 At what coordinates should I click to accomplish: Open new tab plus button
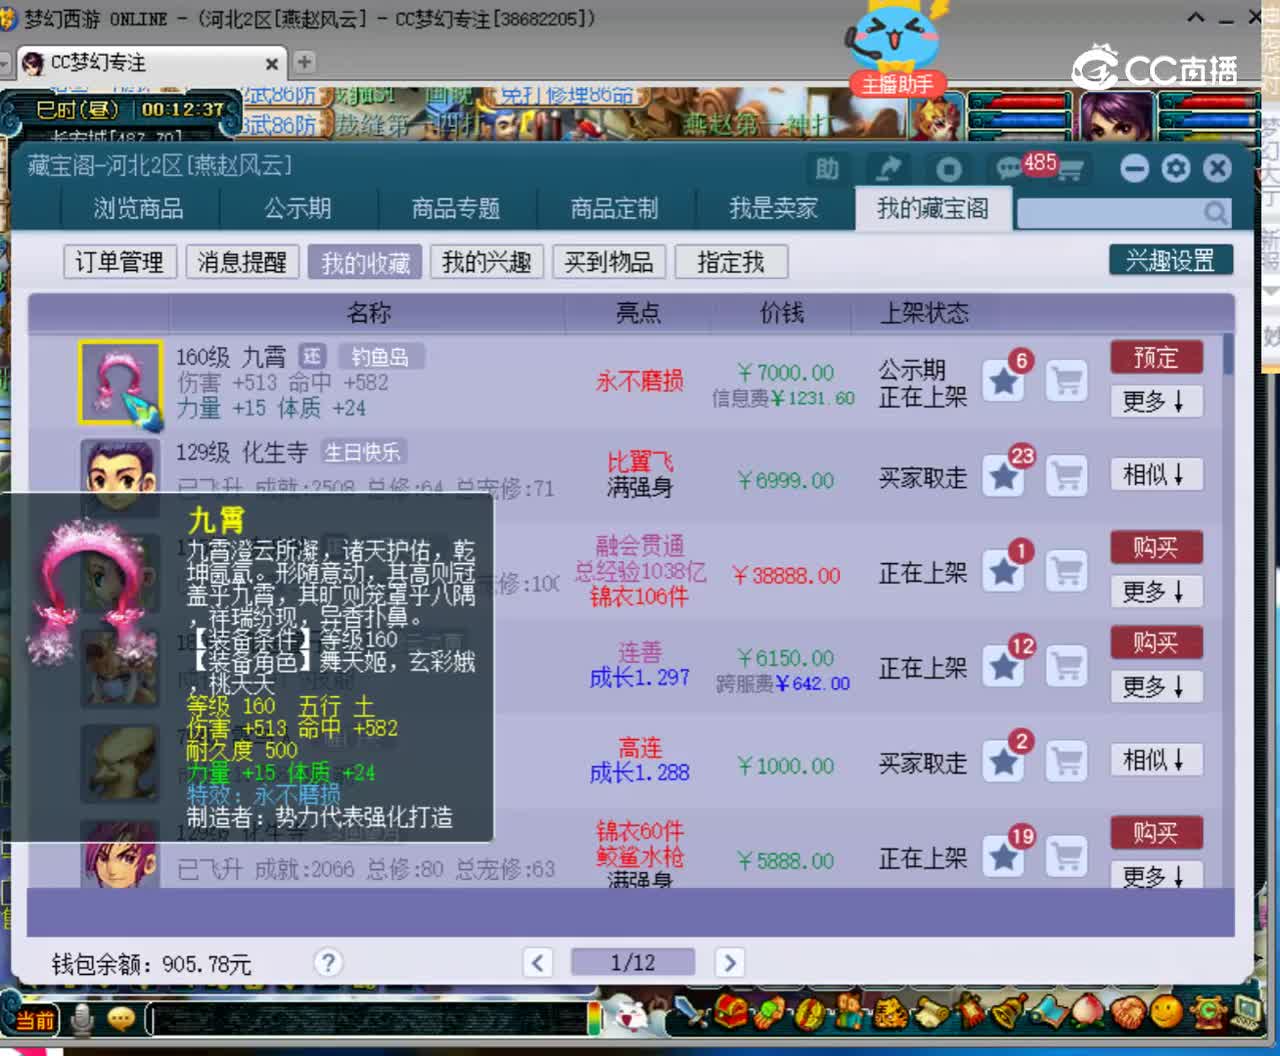[x=304, y=62]
